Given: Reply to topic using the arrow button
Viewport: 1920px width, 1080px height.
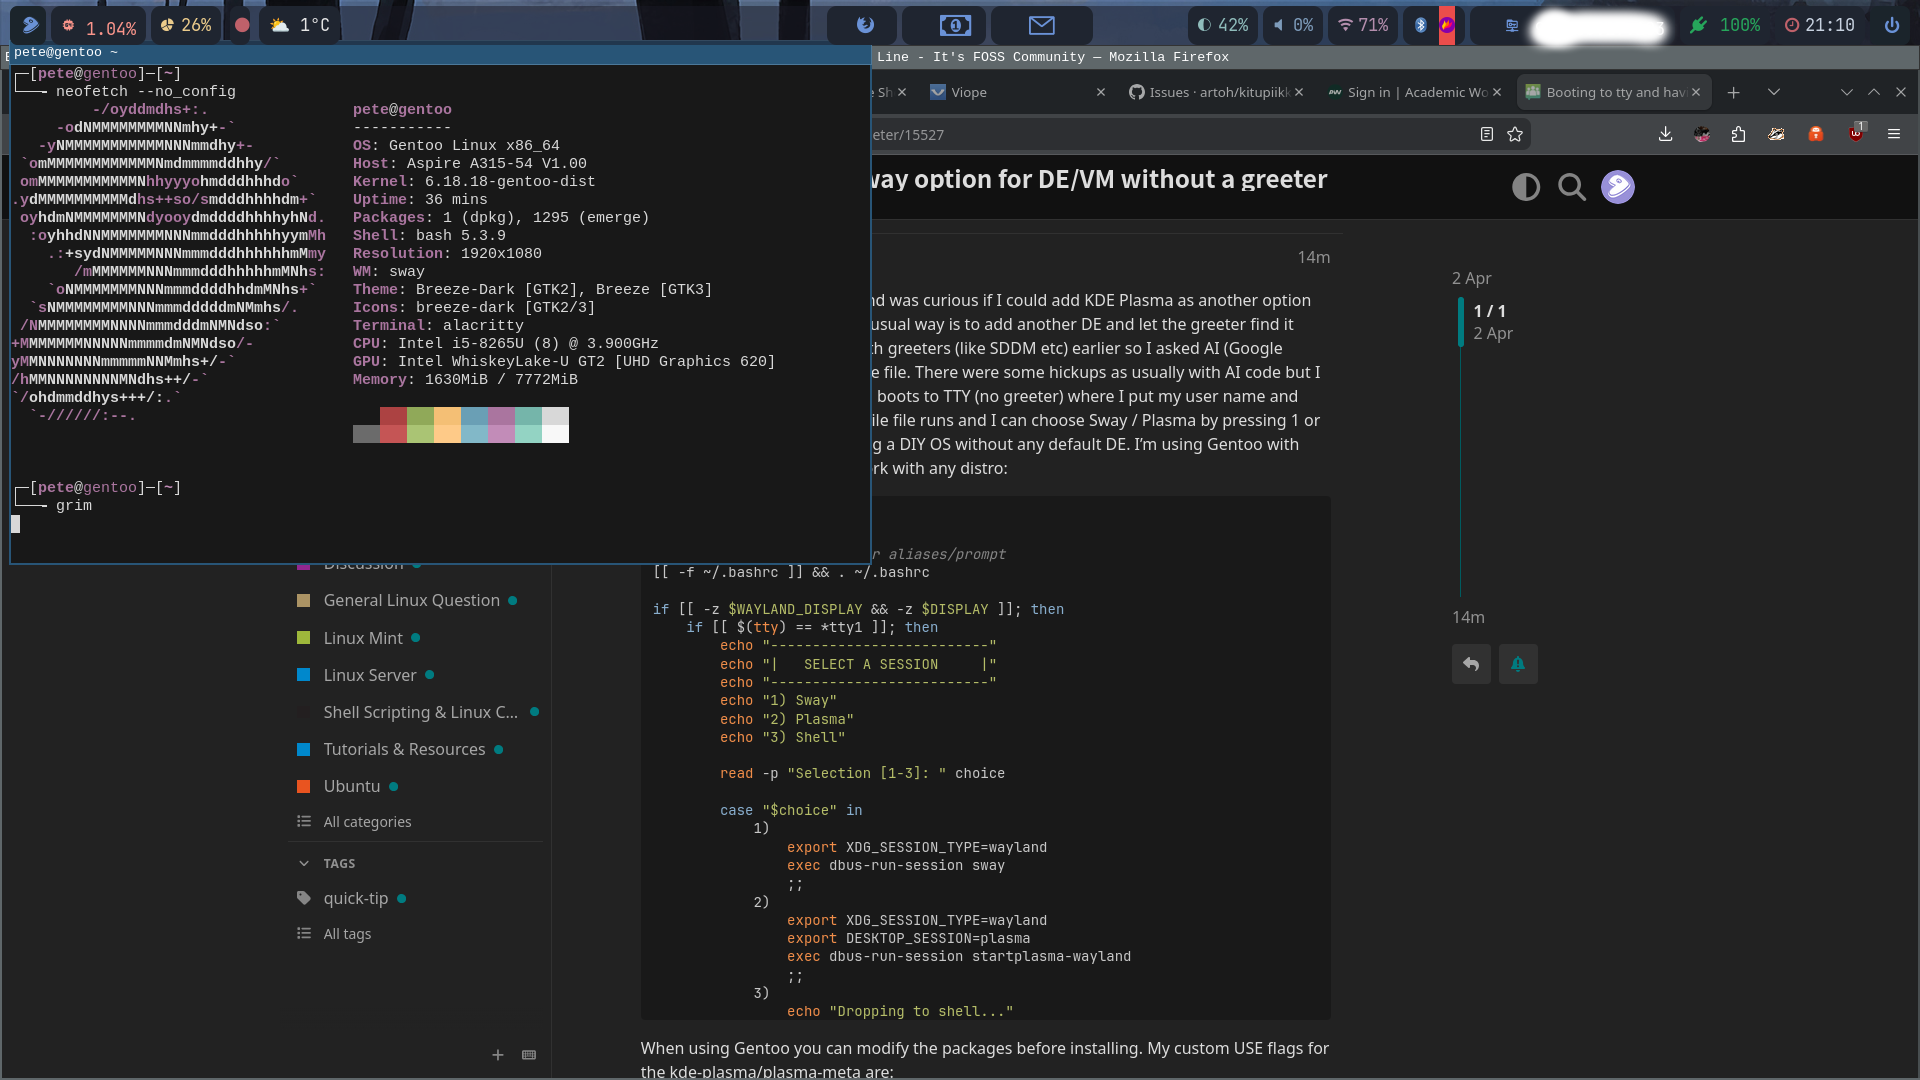Looking at the screenshot, I should [1471, 664].
